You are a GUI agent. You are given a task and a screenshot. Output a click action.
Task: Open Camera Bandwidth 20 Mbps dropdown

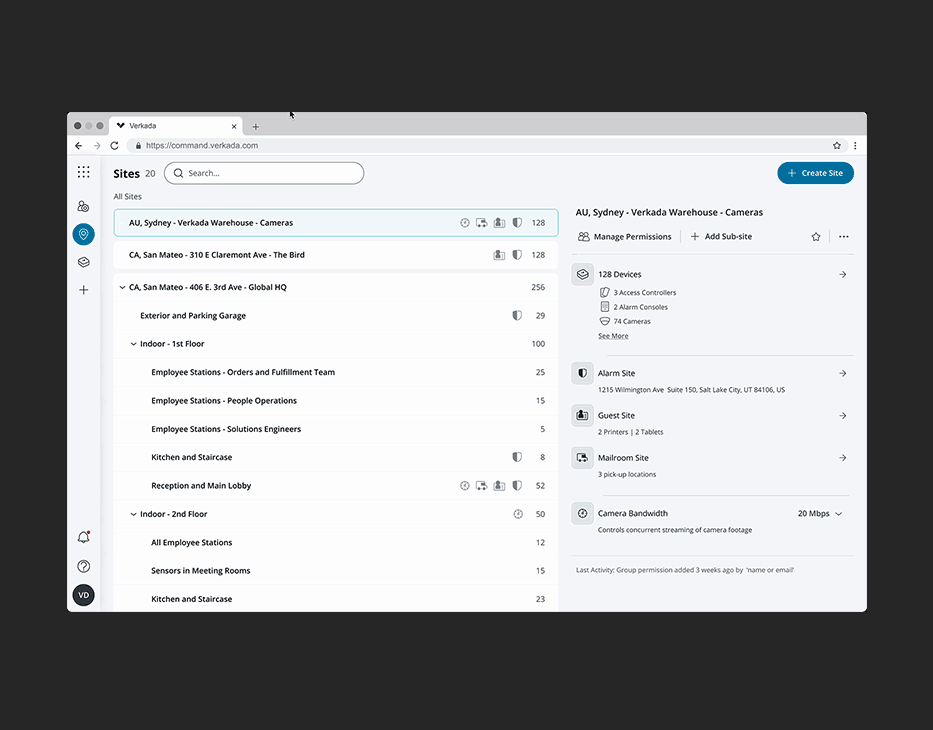click(820, 513)
